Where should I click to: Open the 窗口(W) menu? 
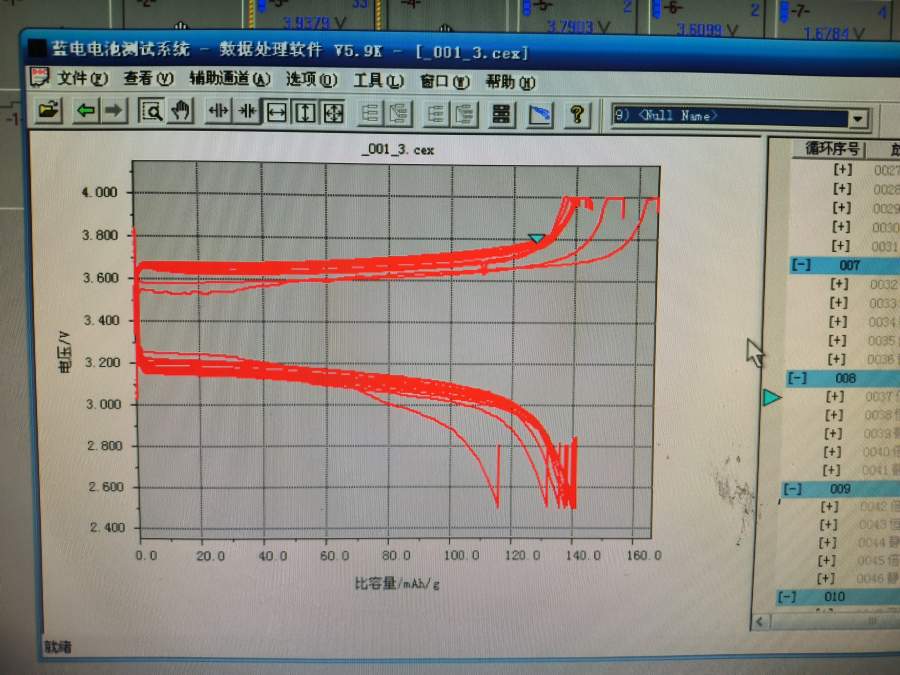click(445, 82)
